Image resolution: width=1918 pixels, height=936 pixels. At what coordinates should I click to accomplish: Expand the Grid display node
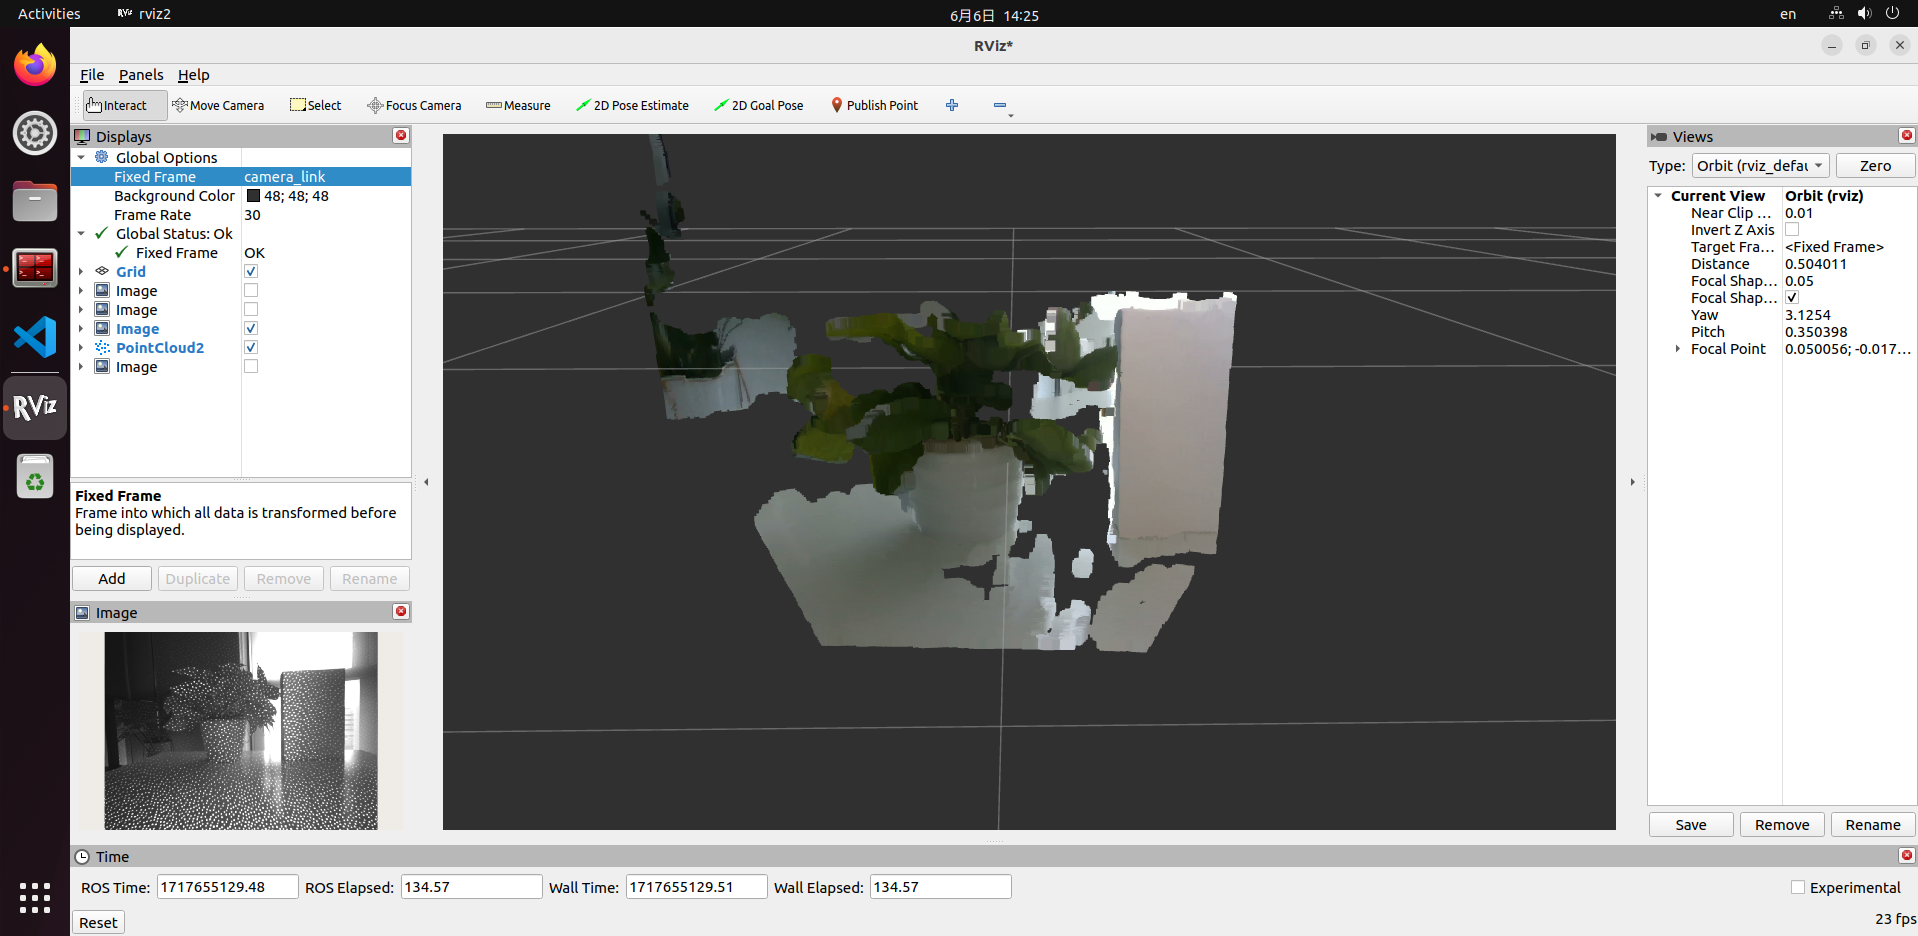[x=81, y=271]
